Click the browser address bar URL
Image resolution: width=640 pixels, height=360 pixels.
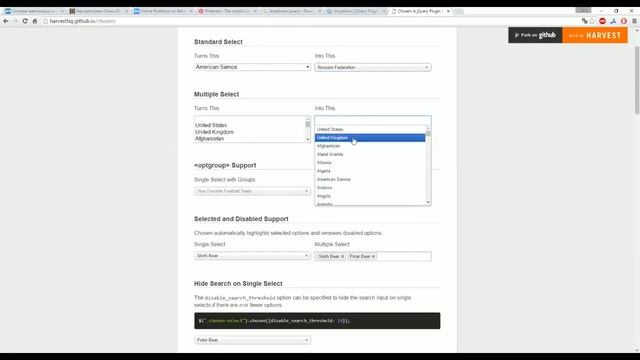[83, 21]
